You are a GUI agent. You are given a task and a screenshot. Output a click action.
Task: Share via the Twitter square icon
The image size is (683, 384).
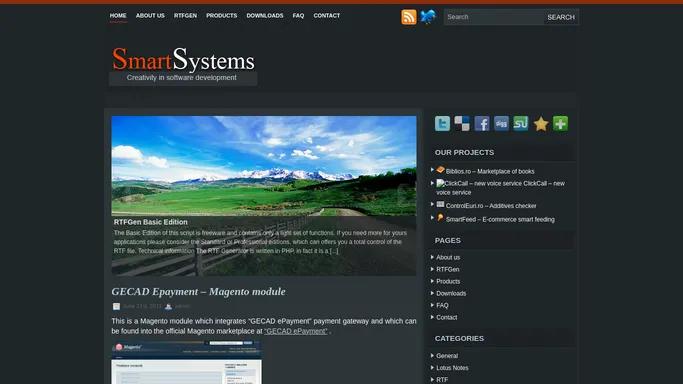click(x=443, y=124)
